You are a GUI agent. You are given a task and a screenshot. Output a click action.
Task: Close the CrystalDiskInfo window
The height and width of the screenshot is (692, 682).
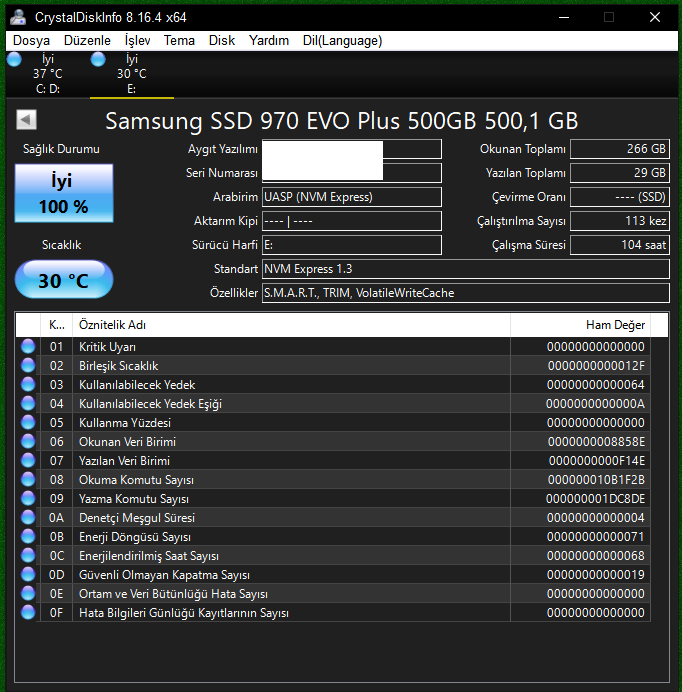point(655,17)
